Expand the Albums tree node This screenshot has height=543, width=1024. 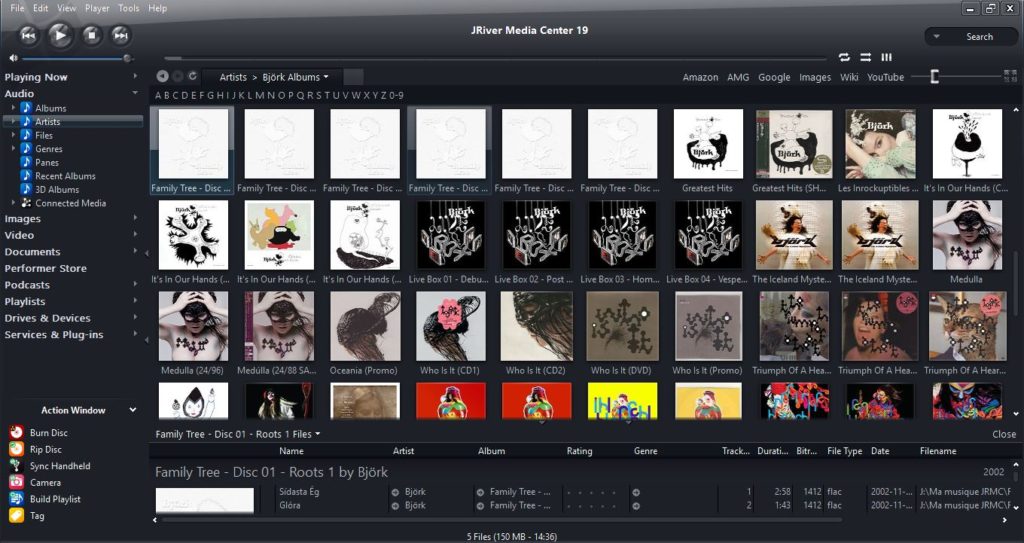coord(12,108)
